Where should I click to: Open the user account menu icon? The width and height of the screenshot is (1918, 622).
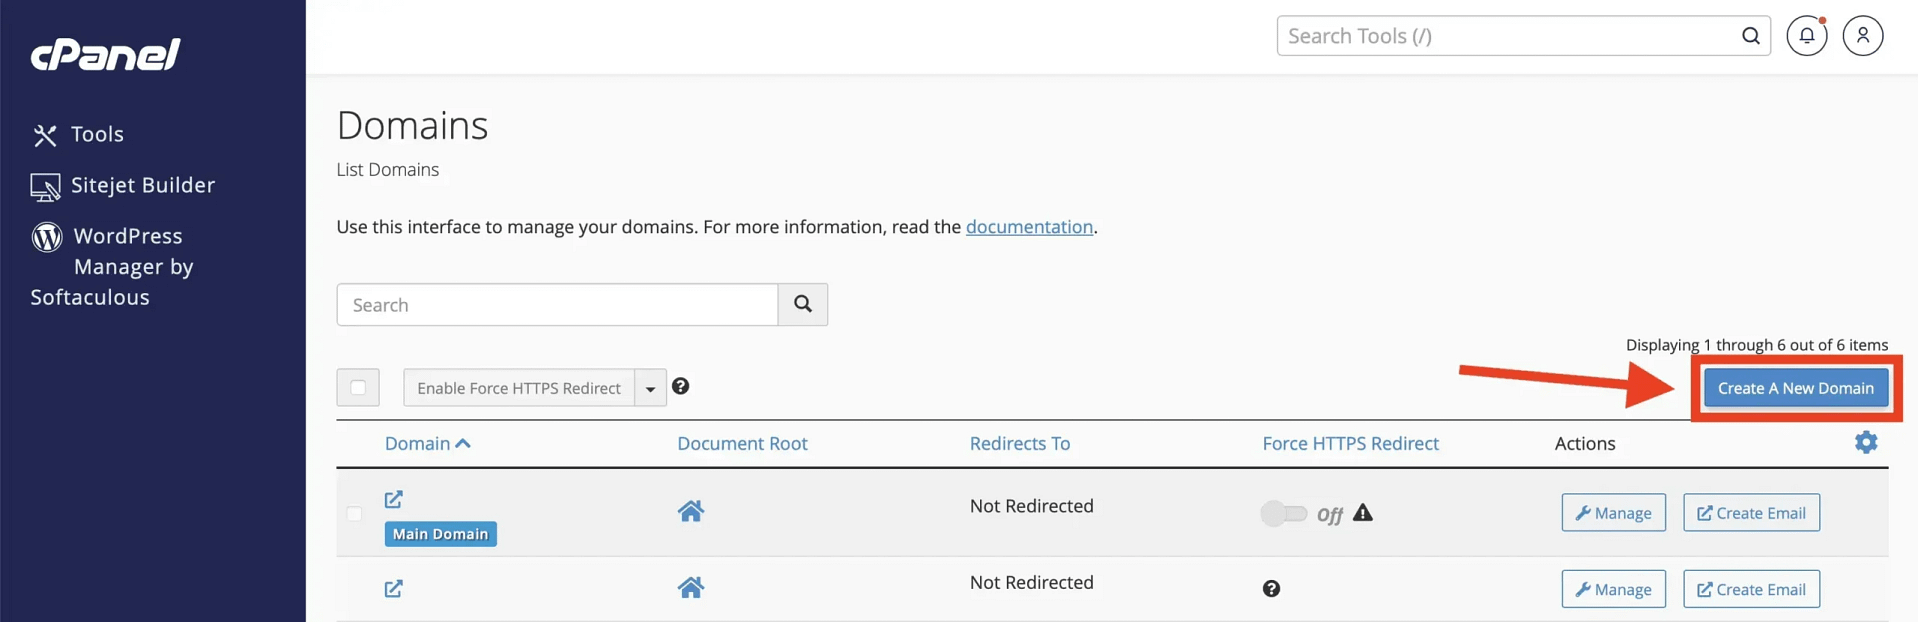(x=1863, y=36)
